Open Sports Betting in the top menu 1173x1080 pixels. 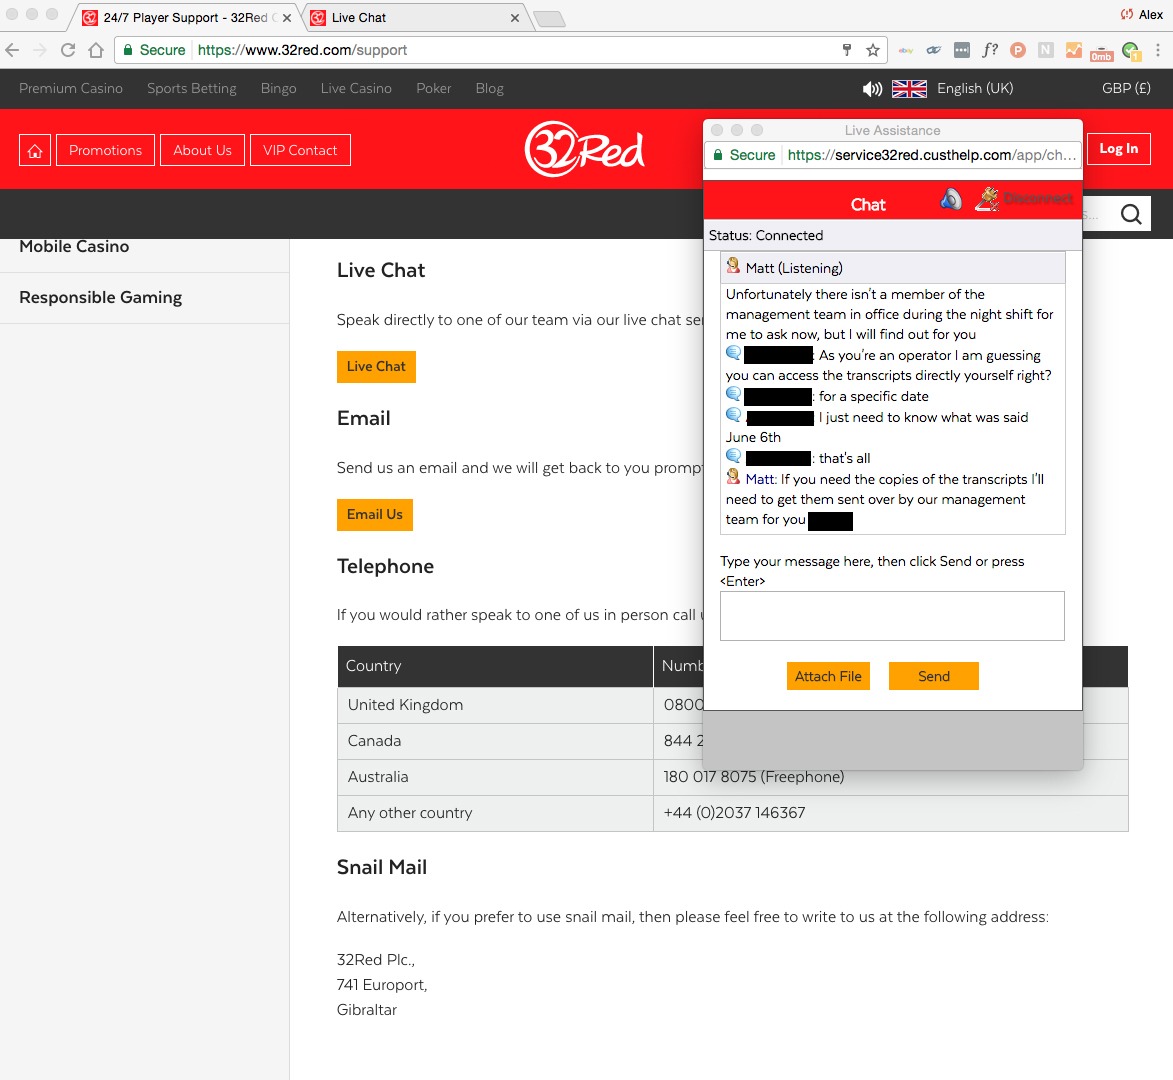click(x=192, y=88)
